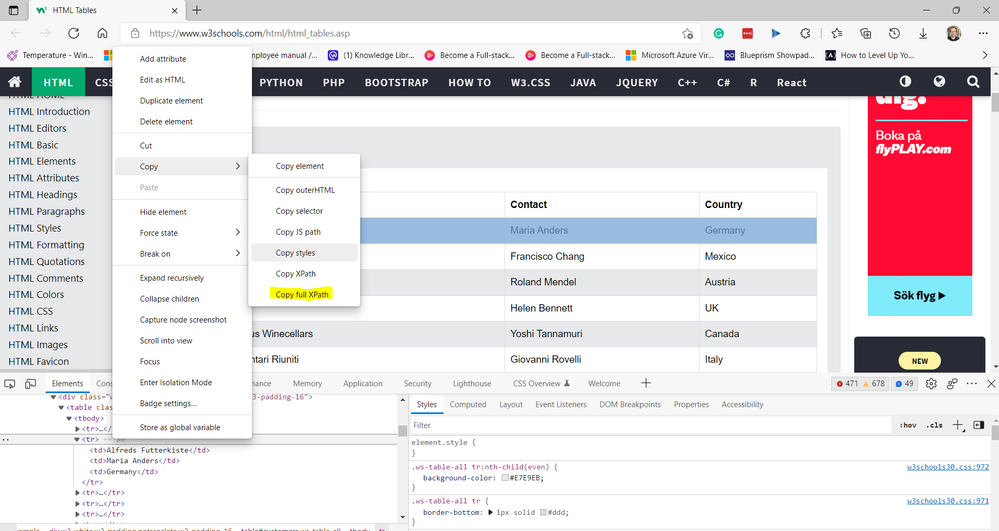
Task: Click the browser refresh icon
Action: (x=73, y=33)
